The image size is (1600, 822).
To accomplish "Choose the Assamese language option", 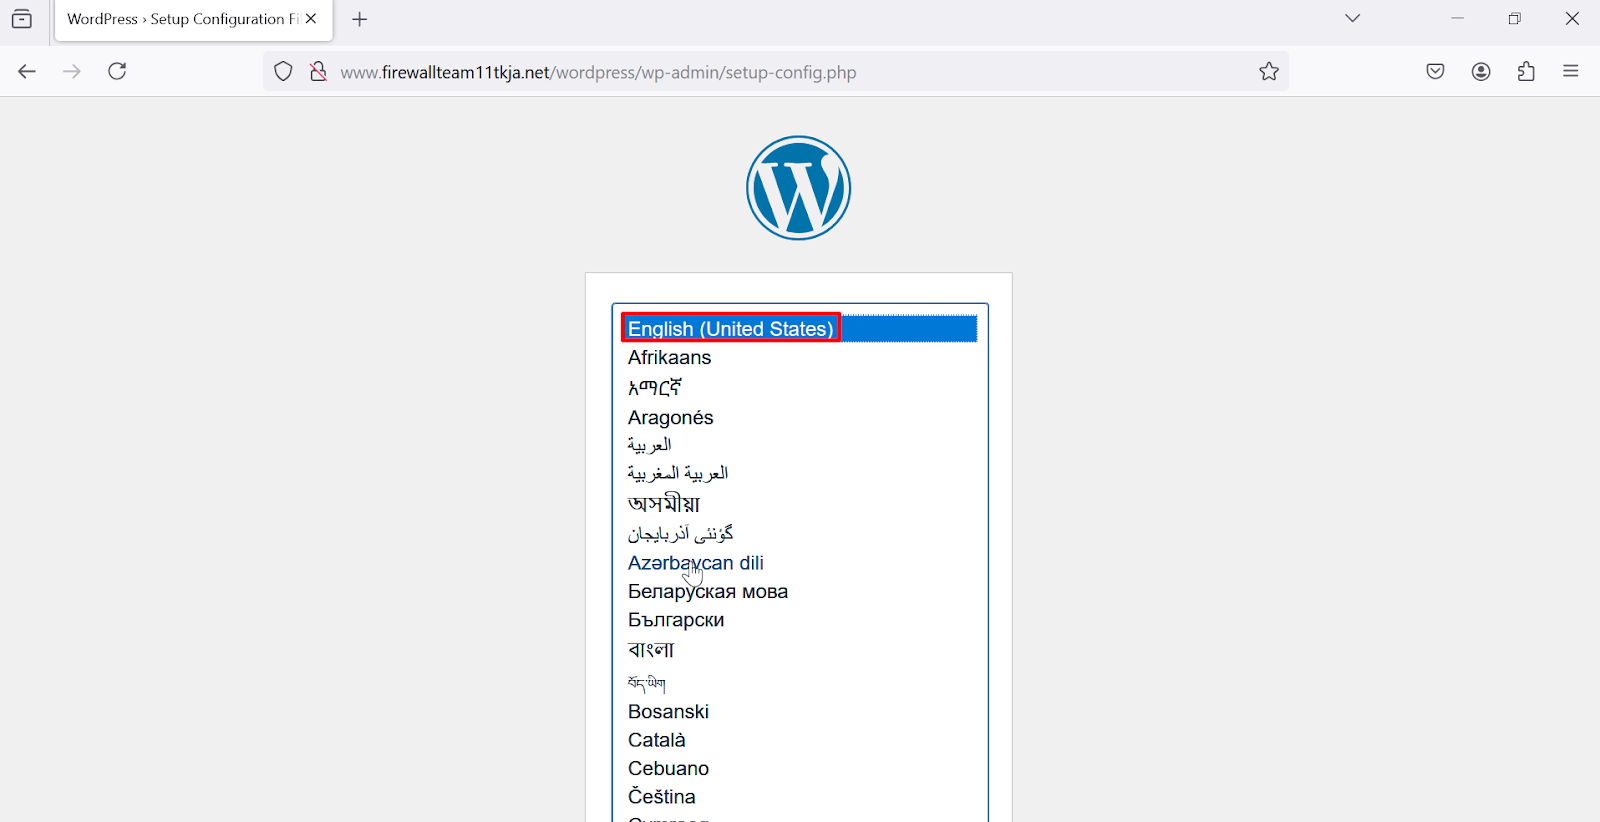I will pyautogui.click(x=799, y=503).
